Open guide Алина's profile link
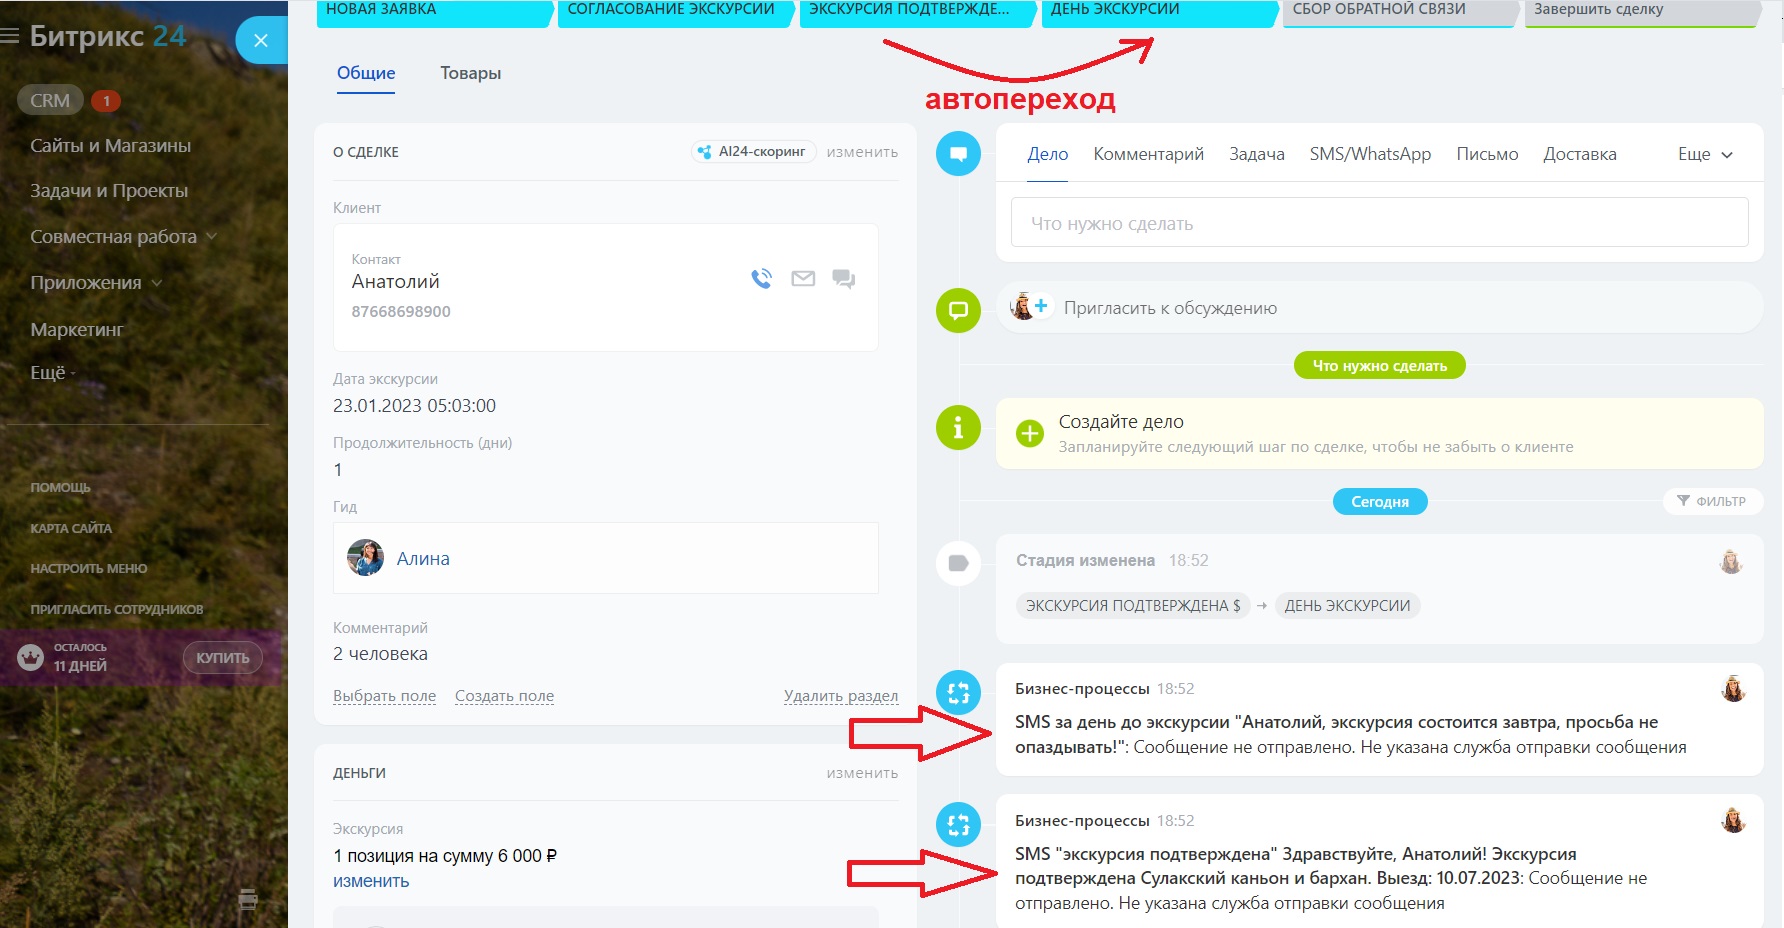The image size is (1784, 928). 423,559
